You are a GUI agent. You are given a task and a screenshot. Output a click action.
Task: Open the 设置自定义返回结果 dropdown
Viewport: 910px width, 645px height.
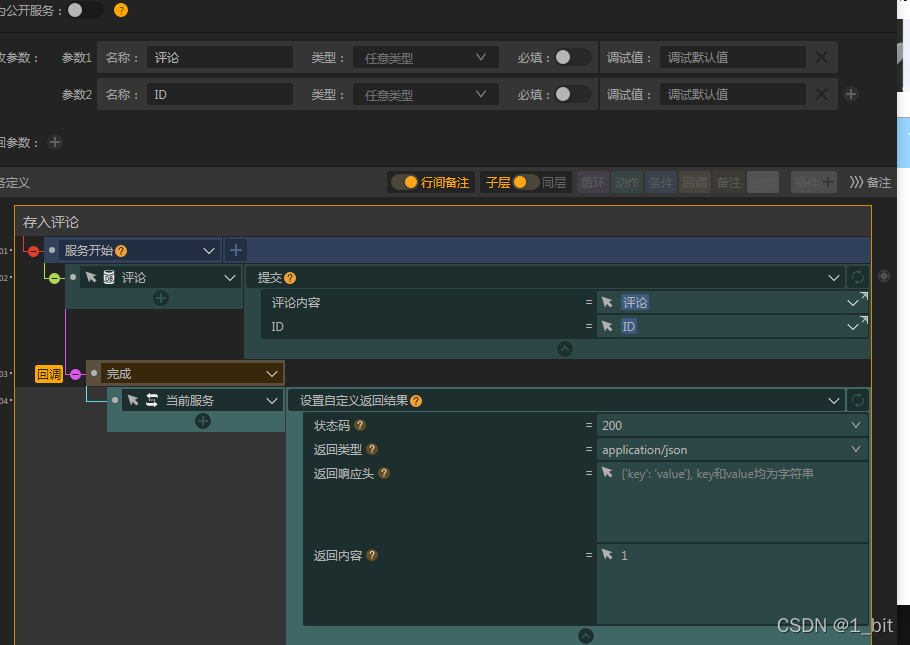[x=834, y=401]
